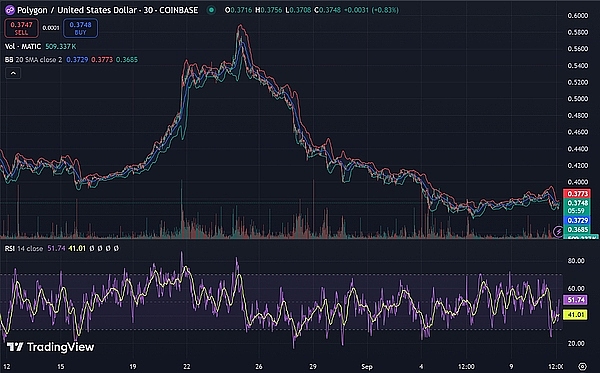Click the purple Polygon logo icon
Image resolution: width=600 pixels, height=373 pixels.
(10, 10)
